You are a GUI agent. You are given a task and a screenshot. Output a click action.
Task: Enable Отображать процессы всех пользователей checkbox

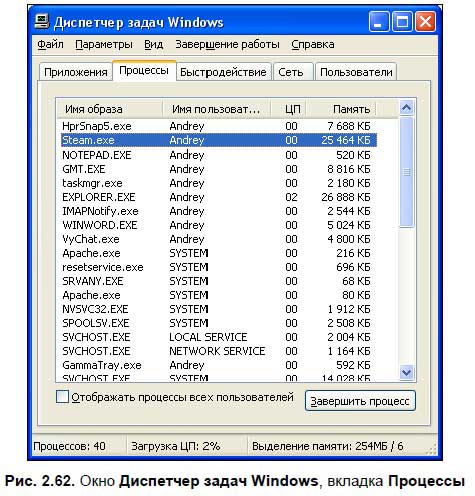tap(62, 397)
